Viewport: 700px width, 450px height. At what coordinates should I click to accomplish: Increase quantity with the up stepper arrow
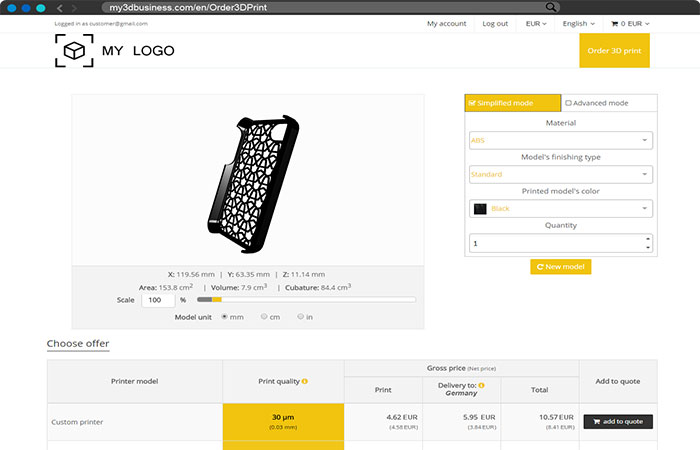tap(648, 239)
